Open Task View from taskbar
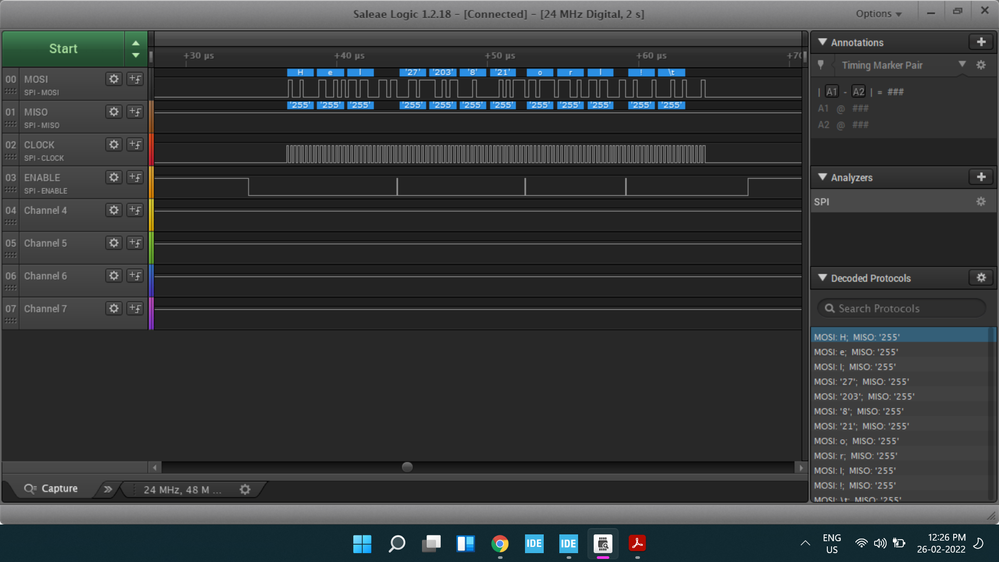 click(x=431, y=544)
